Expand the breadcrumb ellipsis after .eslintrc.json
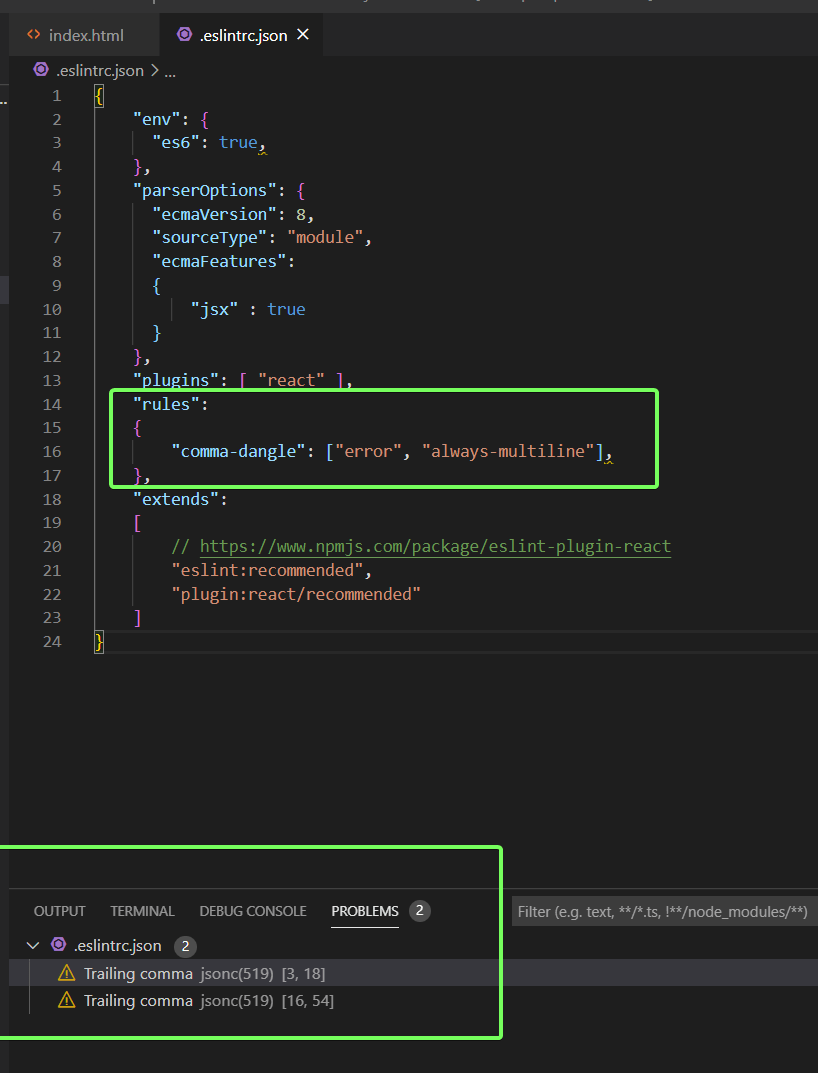The height and width of the screenshot is (1073, 818). [x=169, y=70]
